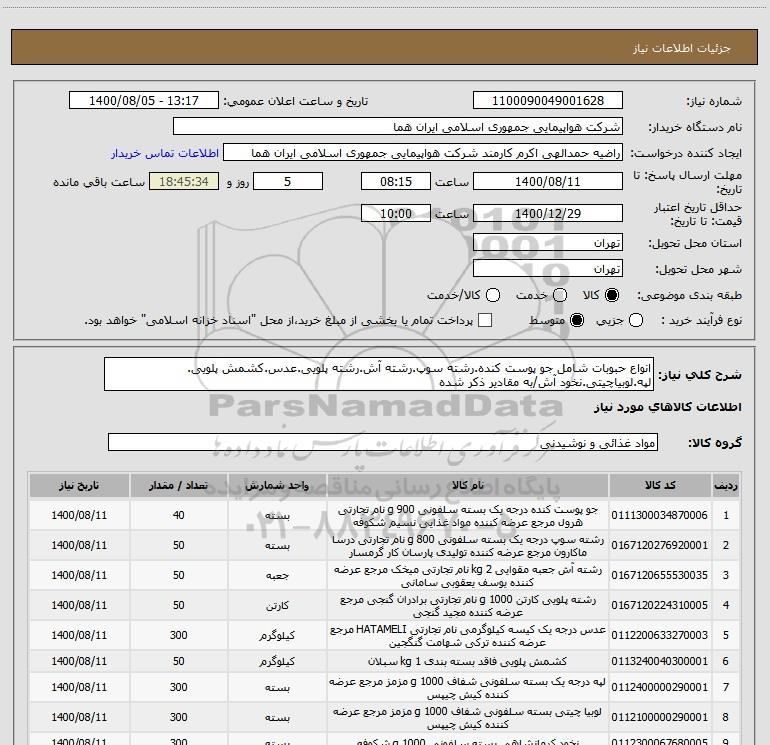The width and height of the screenshot is (770, 745).
Task: Toggle the Islamic treasury payment checkbox
Action: pos(486,320)
